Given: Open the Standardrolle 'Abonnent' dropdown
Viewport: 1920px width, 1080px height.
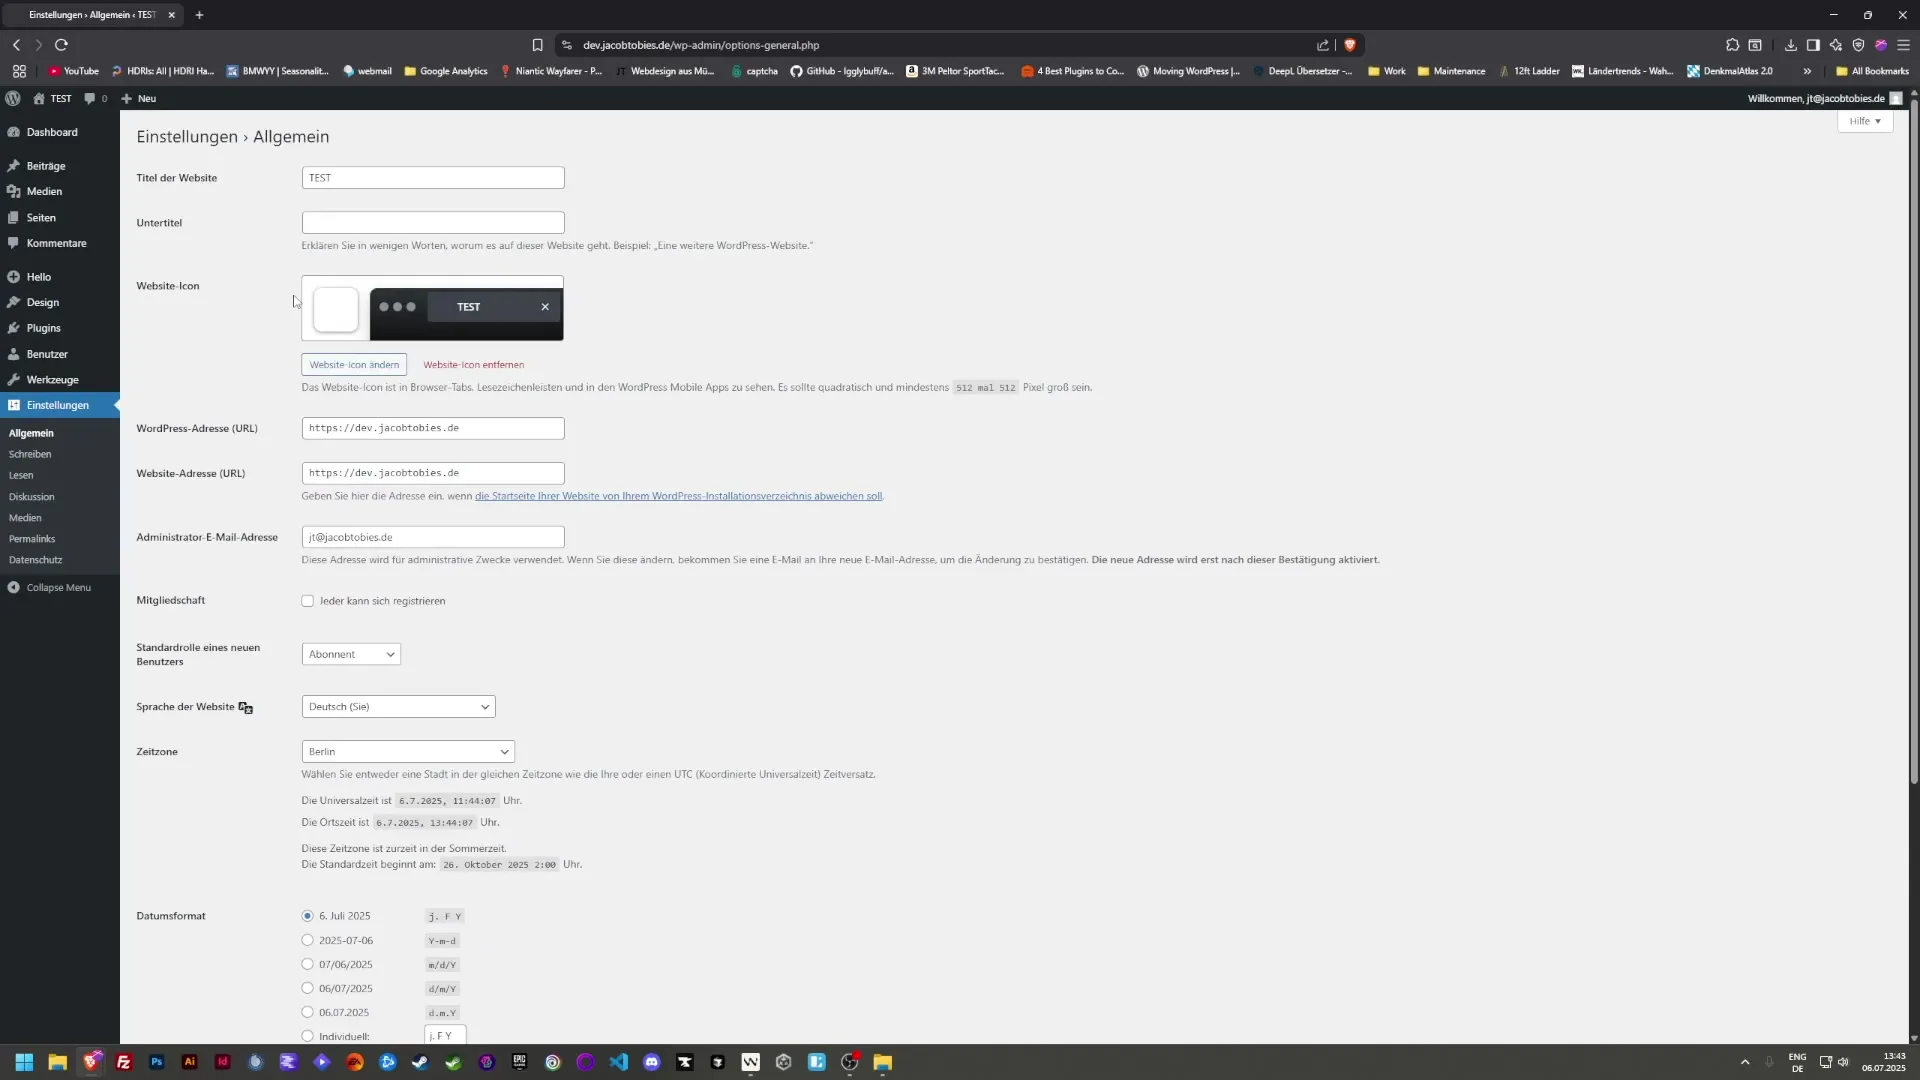Looking at the screenshot, I should coord(350,654).
